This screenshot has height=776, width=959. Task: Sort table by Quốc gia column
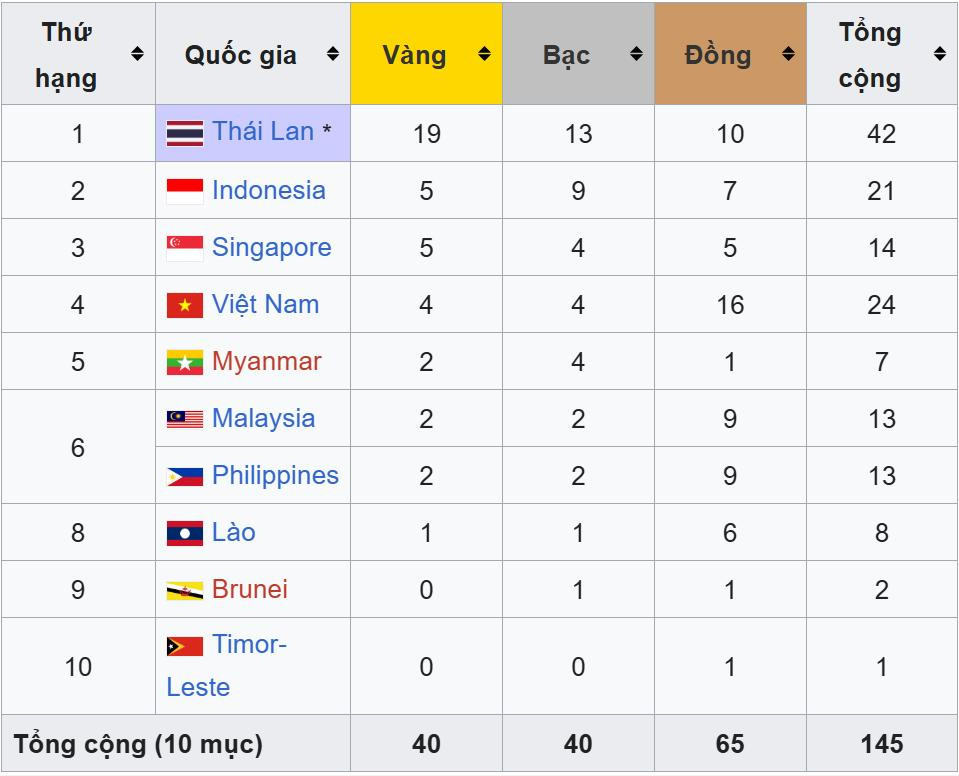[x=333, y=54]
